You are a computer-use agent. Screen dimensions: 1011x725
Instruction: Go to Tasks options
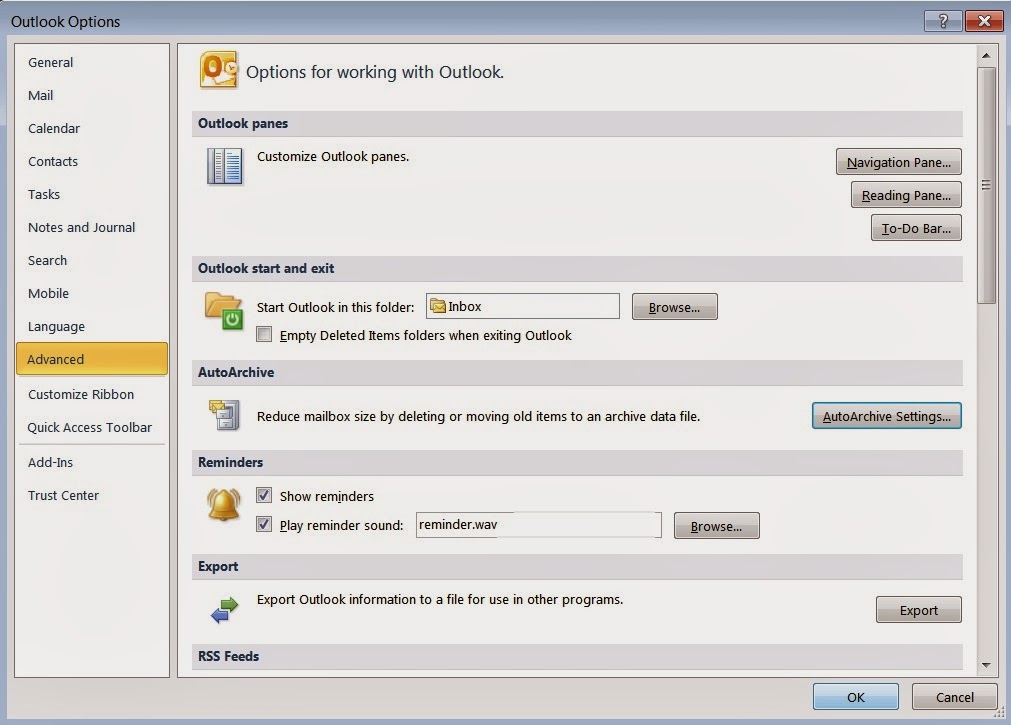pyautogui.click(x=92, y=194)
